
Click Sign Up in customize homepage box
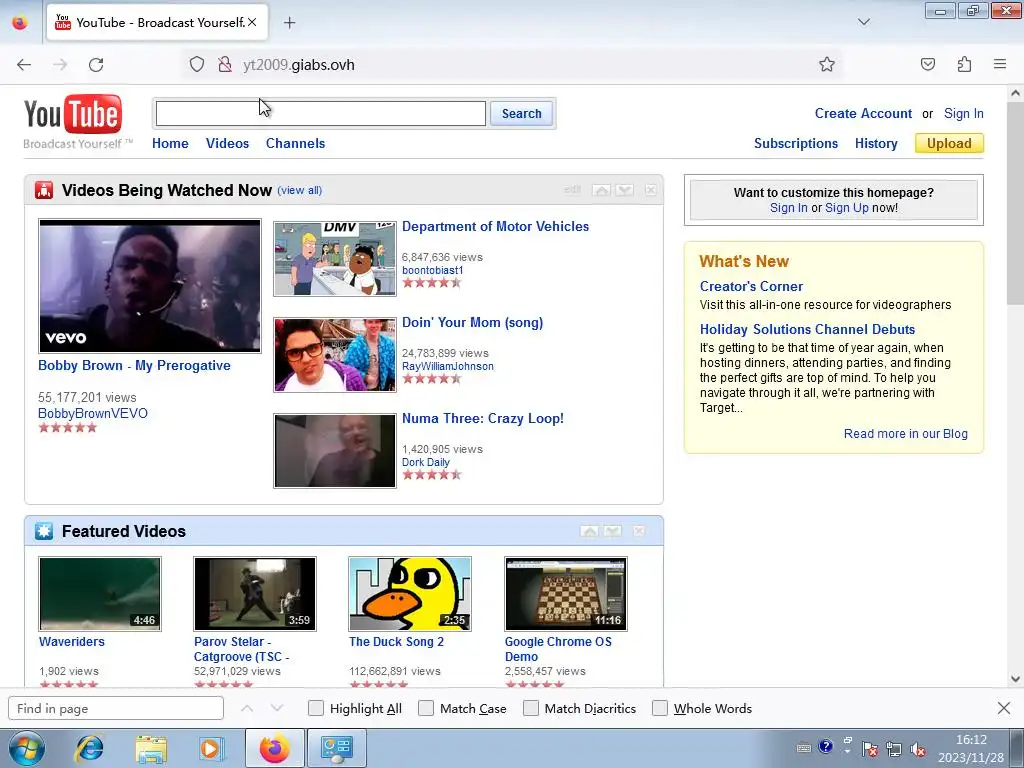coord(846,208)
